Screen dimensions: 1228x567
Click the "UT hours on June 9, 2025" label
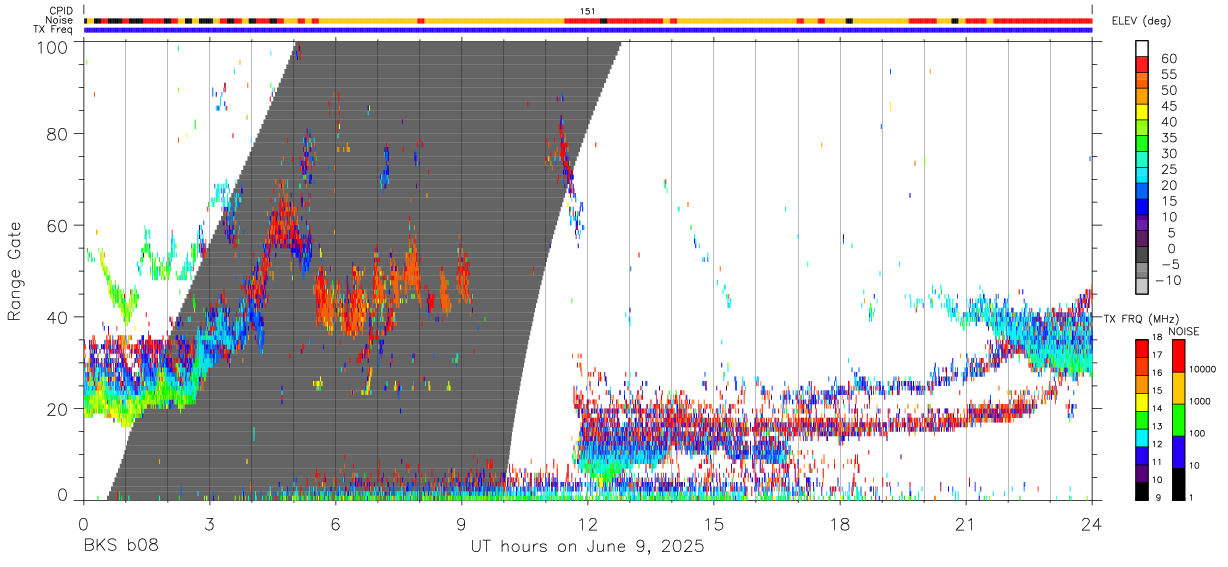coord(588,547)
